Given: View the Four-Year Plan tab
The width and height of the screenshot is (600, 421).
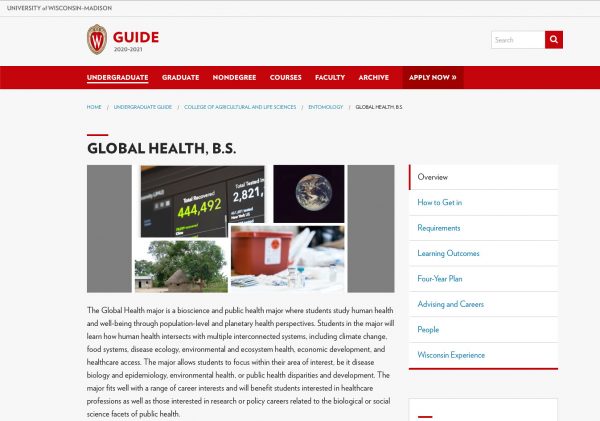Looking at the screenshot, I should [x=440, y=279].
